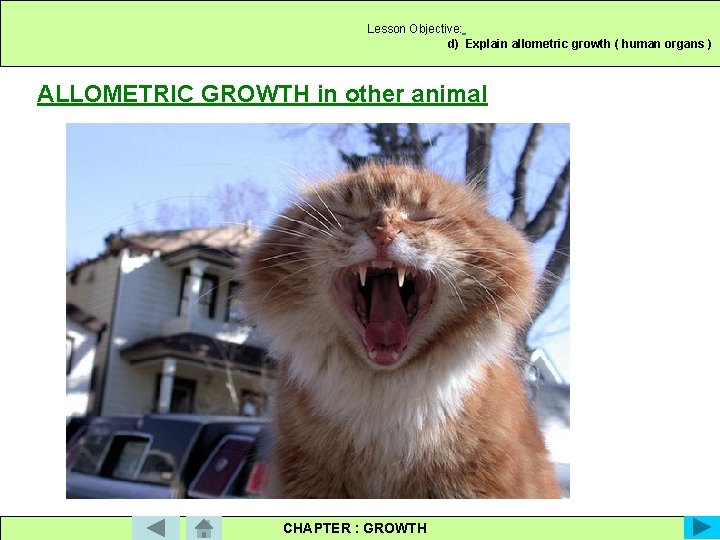Viewport: 720px width, 540px height.
Task: Select 'Explain allometric growth ( human organs )' text
Action: 588,44
